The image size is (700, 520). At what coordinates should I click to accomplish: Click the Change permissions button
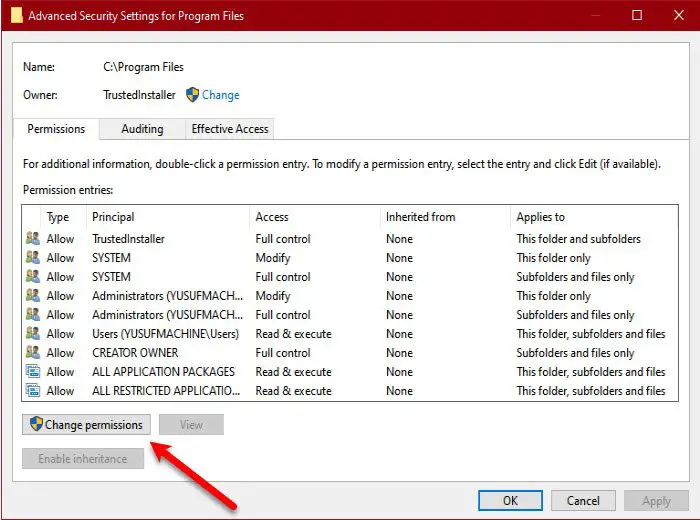pos(86,424)
